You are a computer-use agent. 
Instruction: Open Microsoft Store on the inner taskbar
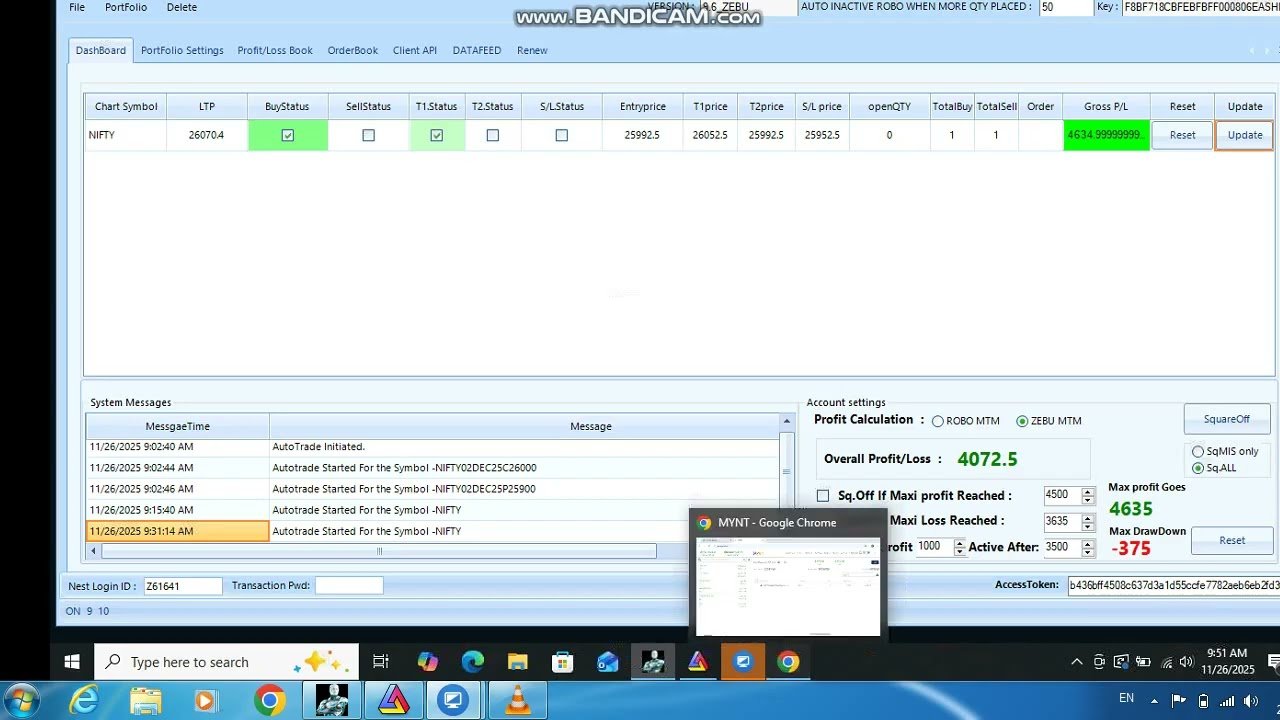tap(563, 662)
